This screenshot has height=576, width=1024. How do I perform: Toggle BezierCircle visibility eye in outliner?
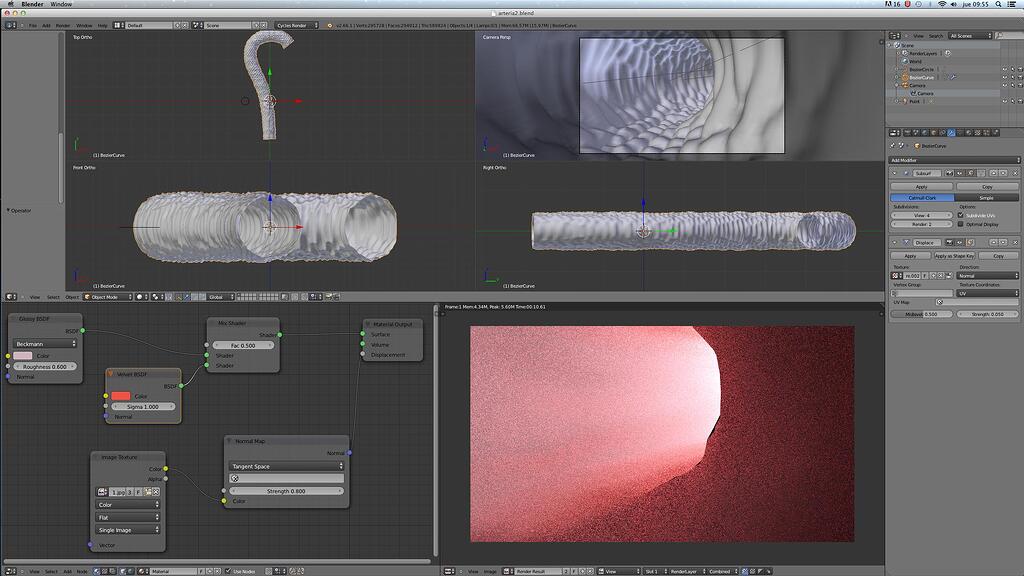1004,69
